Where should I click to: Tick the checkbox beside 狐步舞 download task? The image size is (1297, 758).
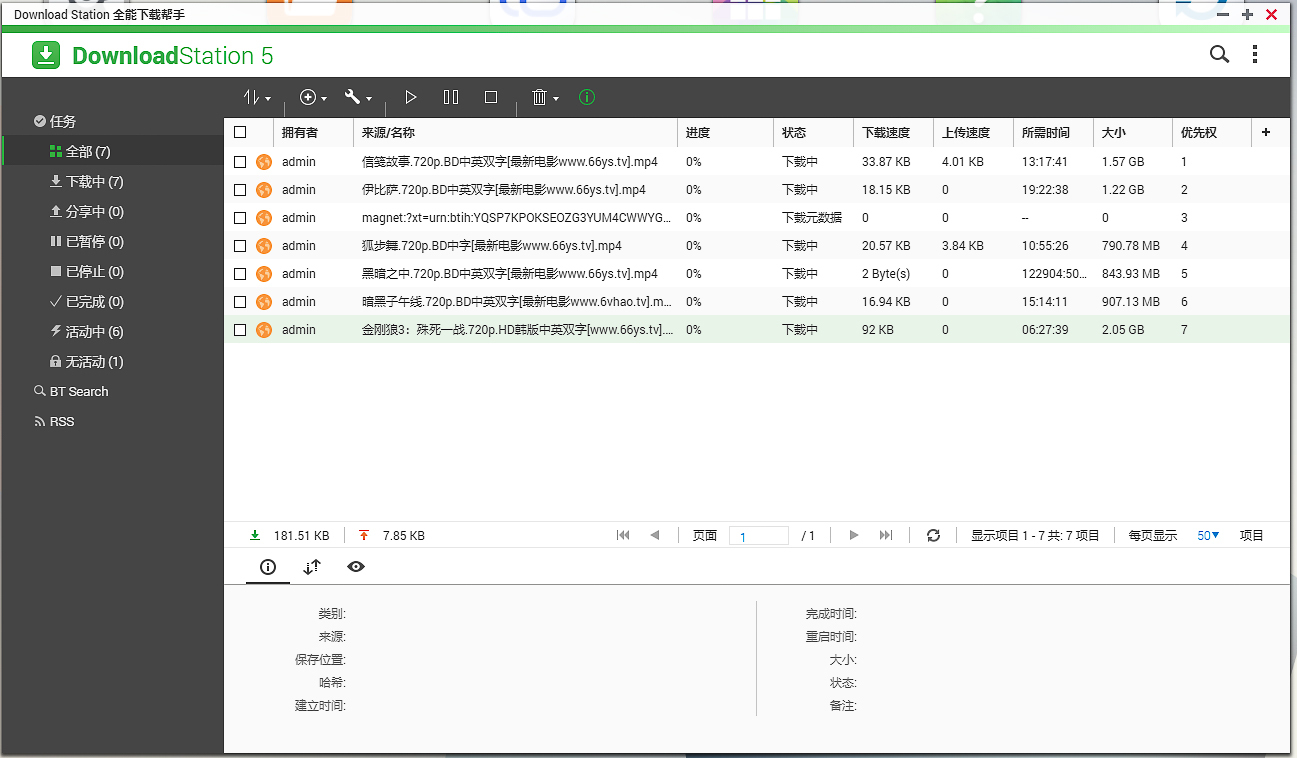coord(240,245)
